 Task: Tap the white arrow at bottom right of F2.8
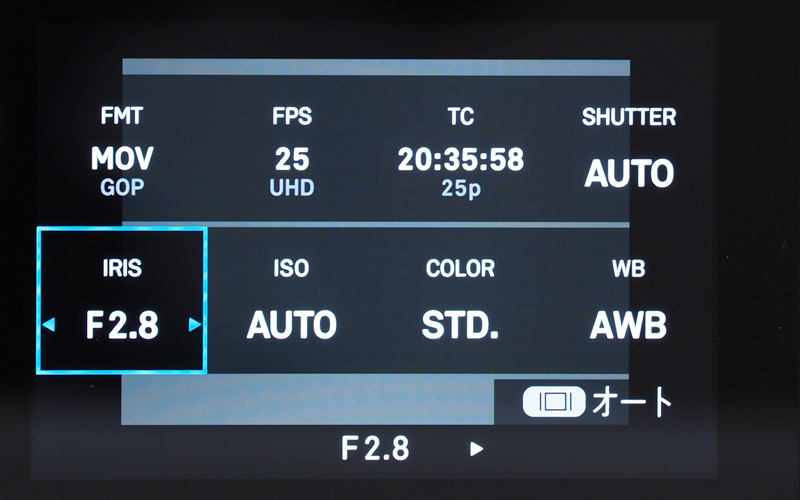[x=476, y=449]
